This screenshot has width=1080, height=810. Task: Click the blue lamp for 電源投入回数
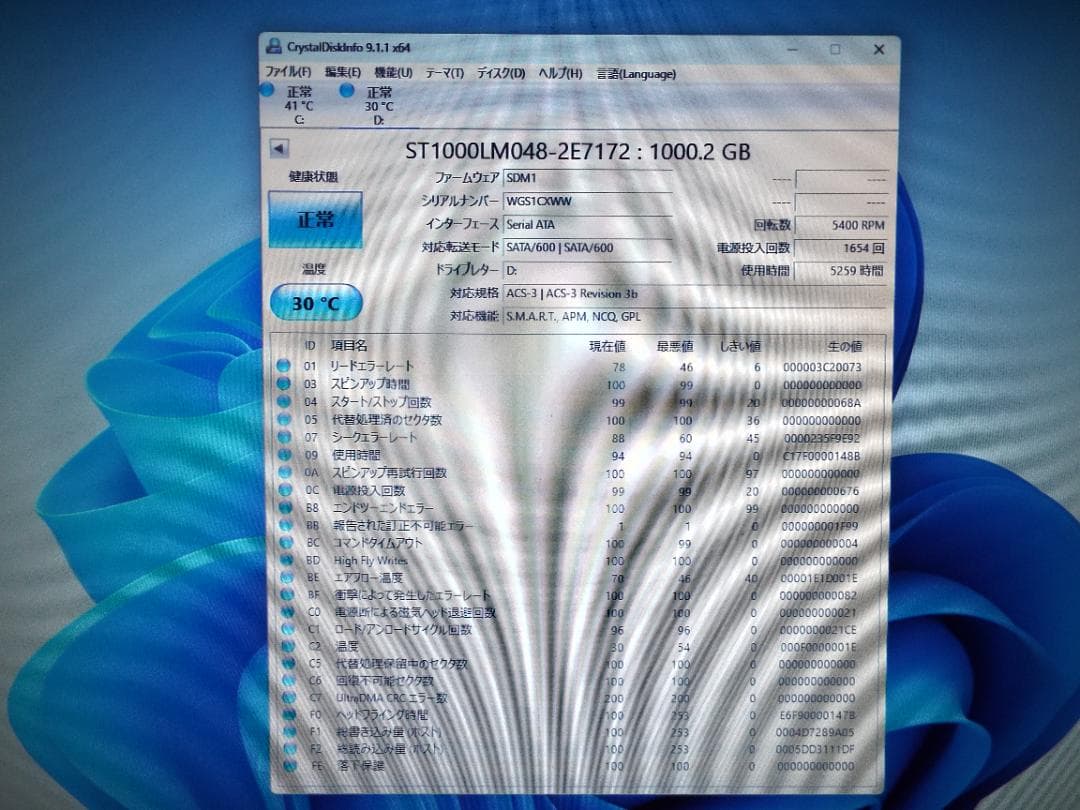pos(283,490)
